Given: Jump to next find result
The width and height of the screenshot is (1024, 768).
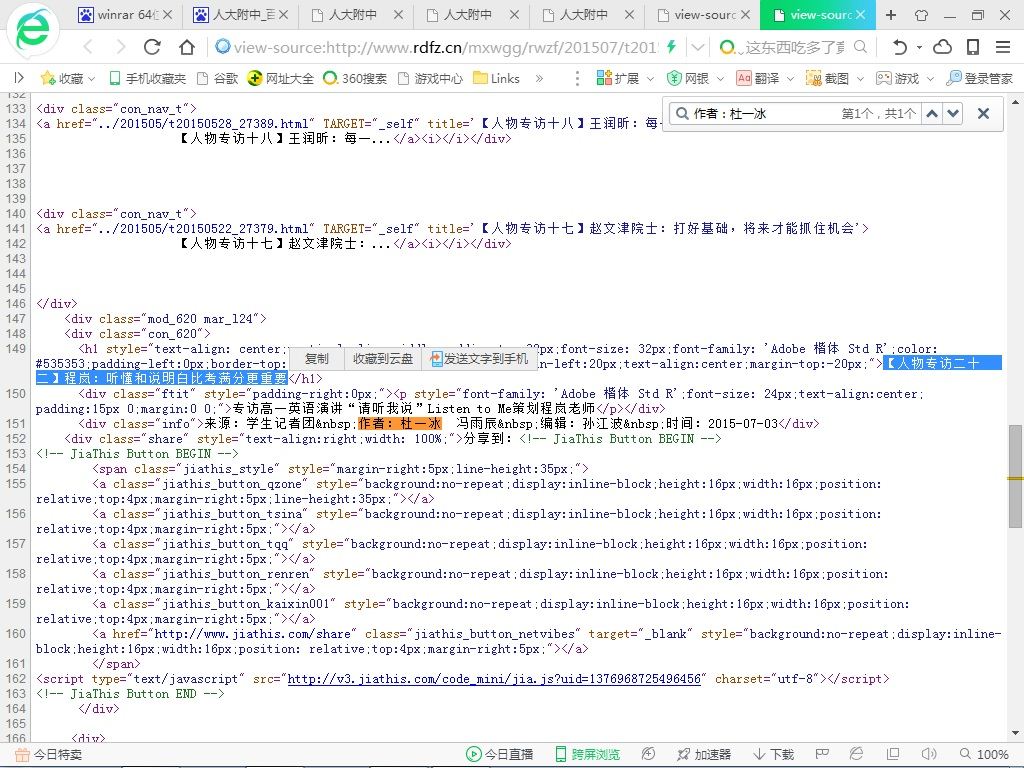Looking at the screenshot, I should pyautogui.click(x=953, y=114).
